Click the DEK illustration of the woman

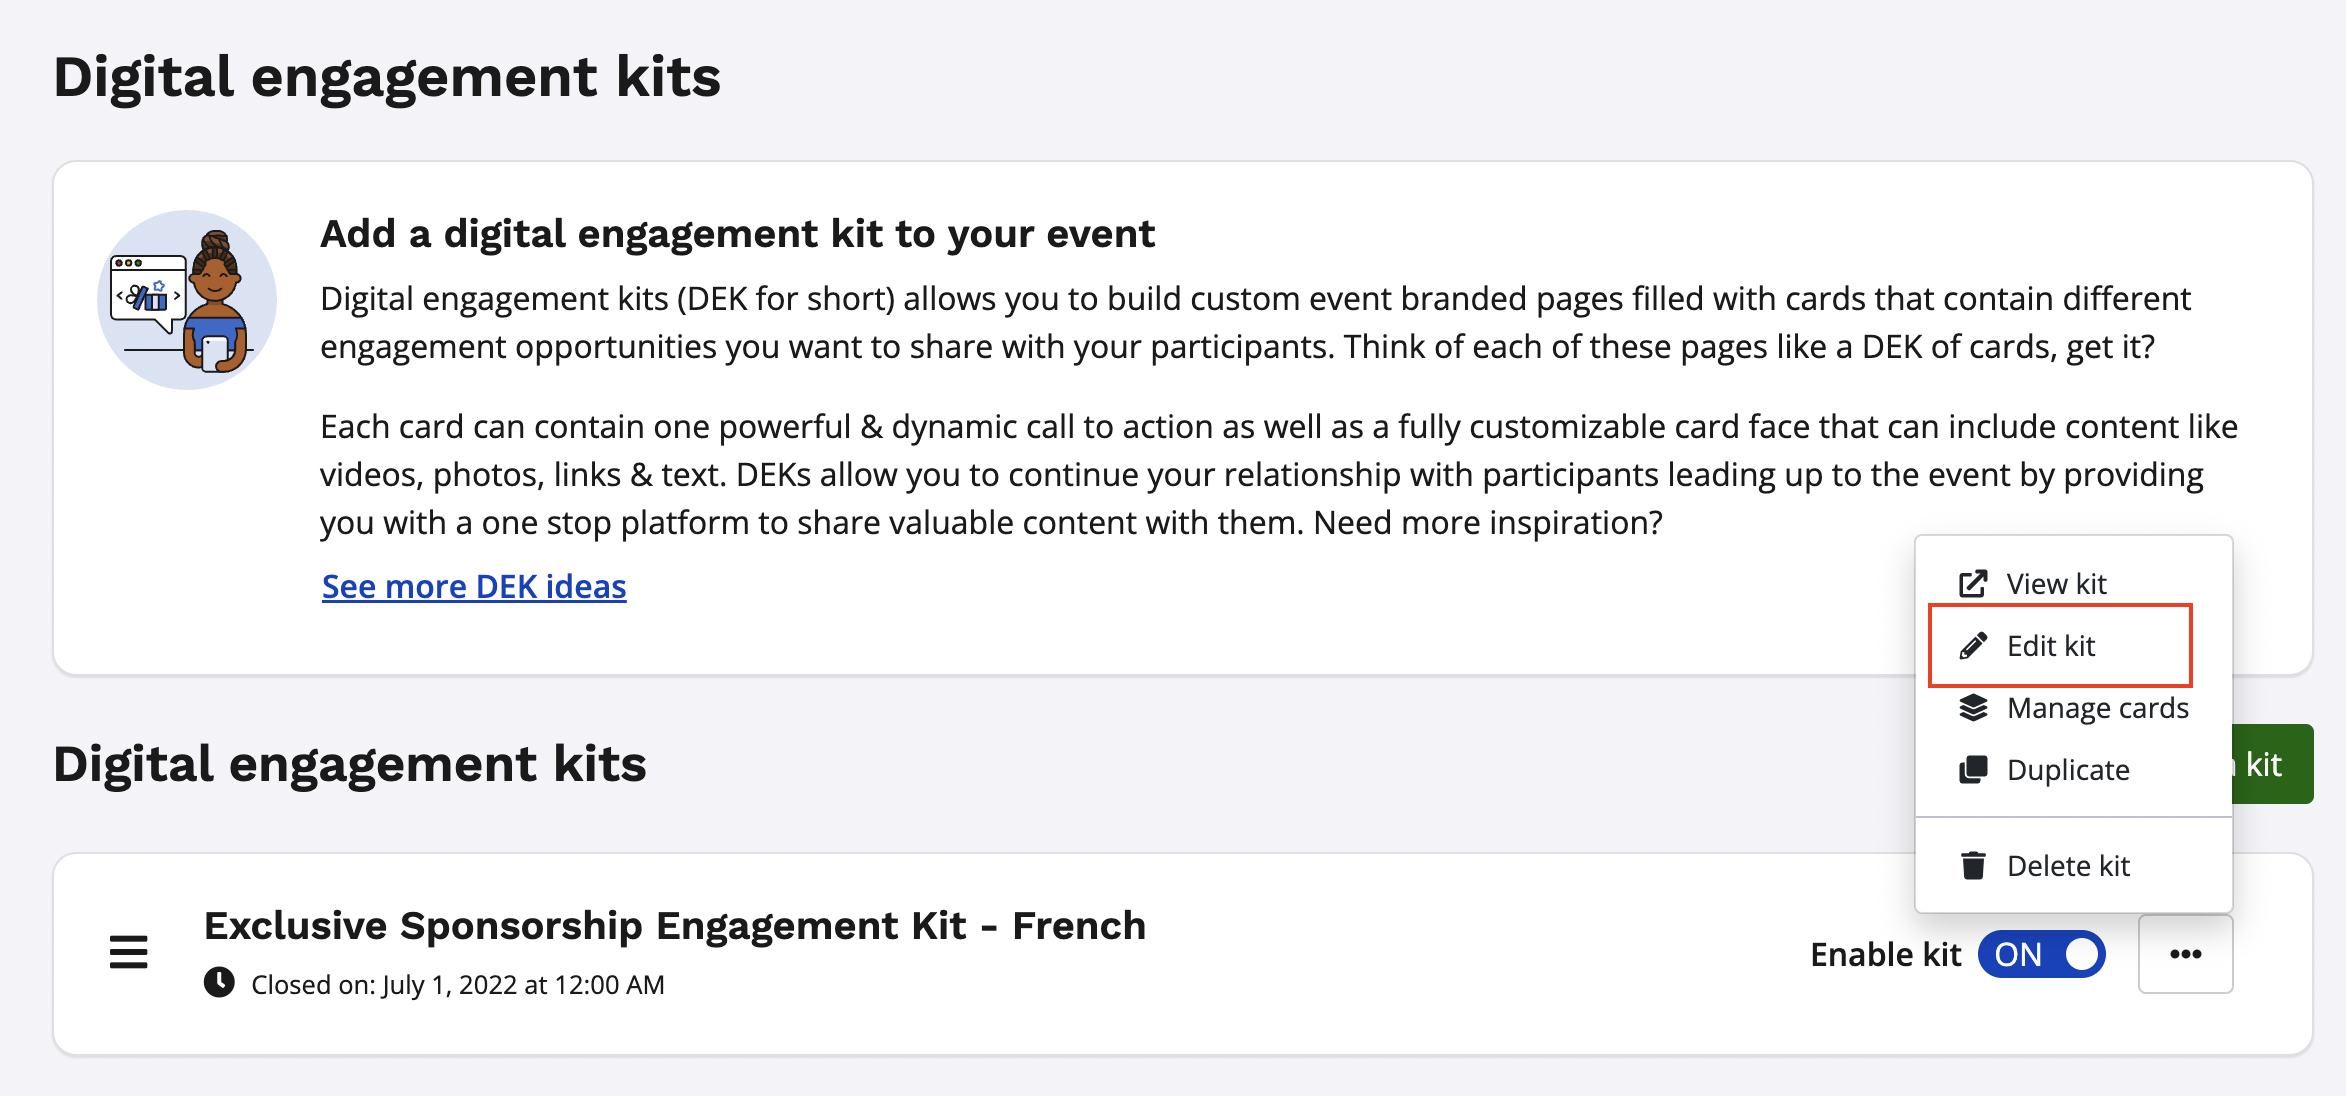point(187,300)
